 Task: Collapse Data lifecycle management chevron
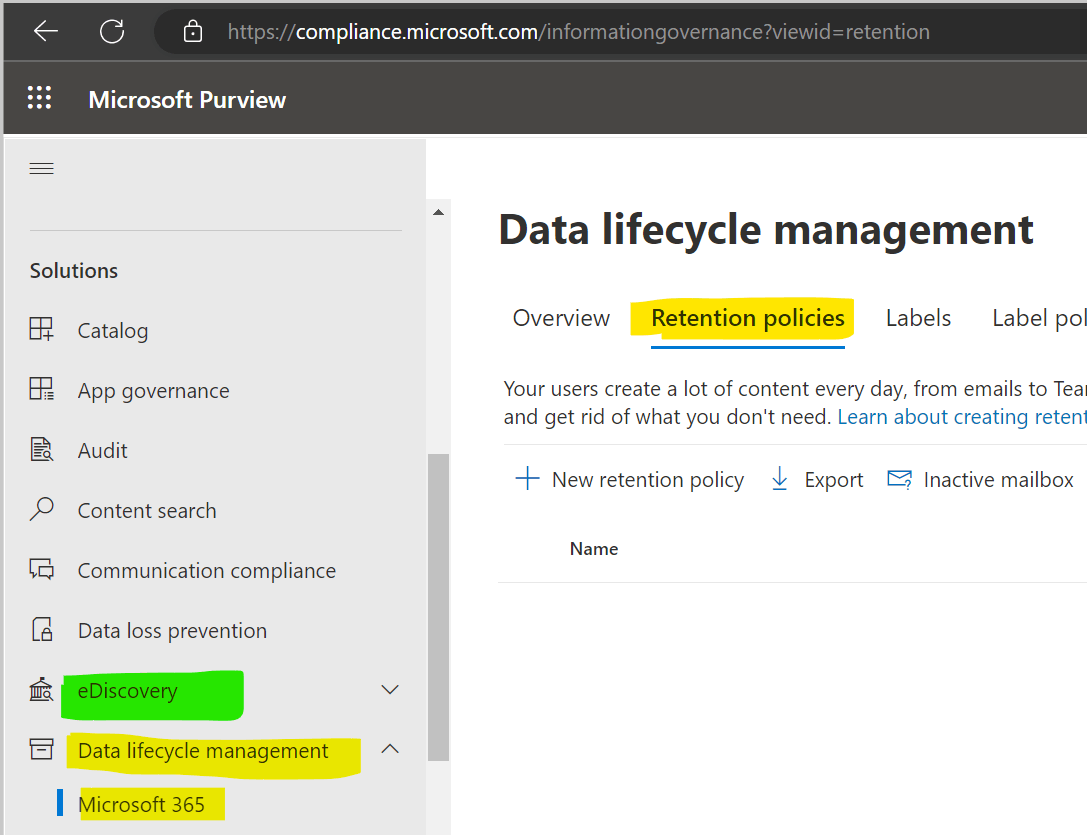coord(390,749)
